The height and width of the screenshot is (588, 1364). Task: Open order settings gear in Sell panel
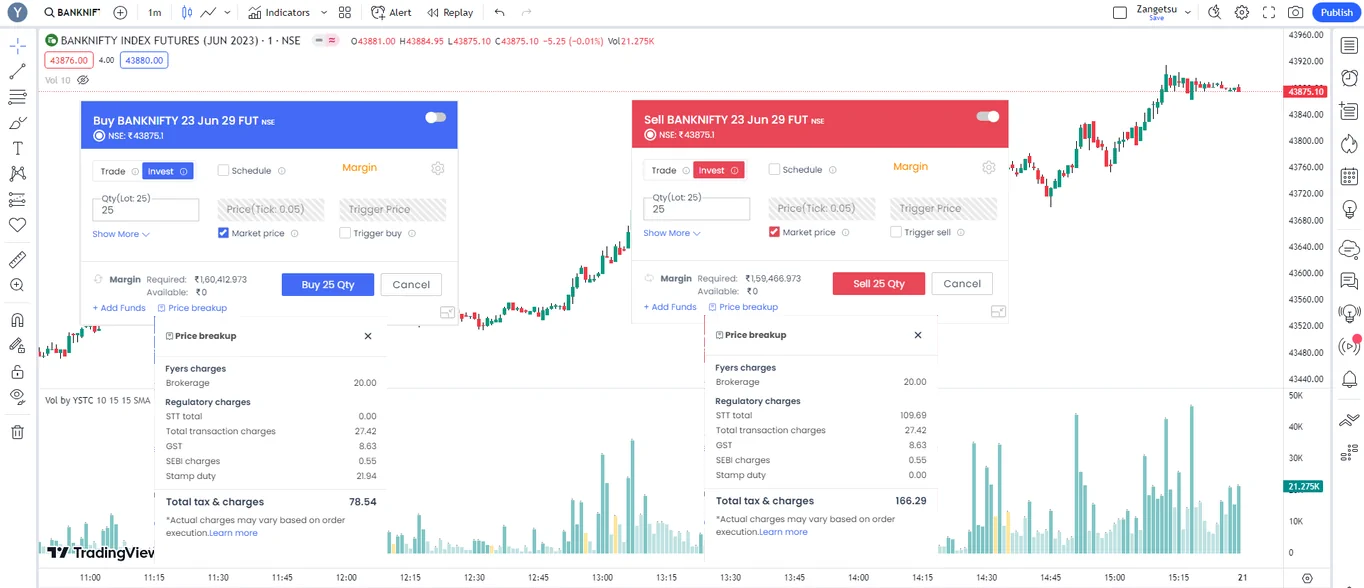(x=989, y=167)
